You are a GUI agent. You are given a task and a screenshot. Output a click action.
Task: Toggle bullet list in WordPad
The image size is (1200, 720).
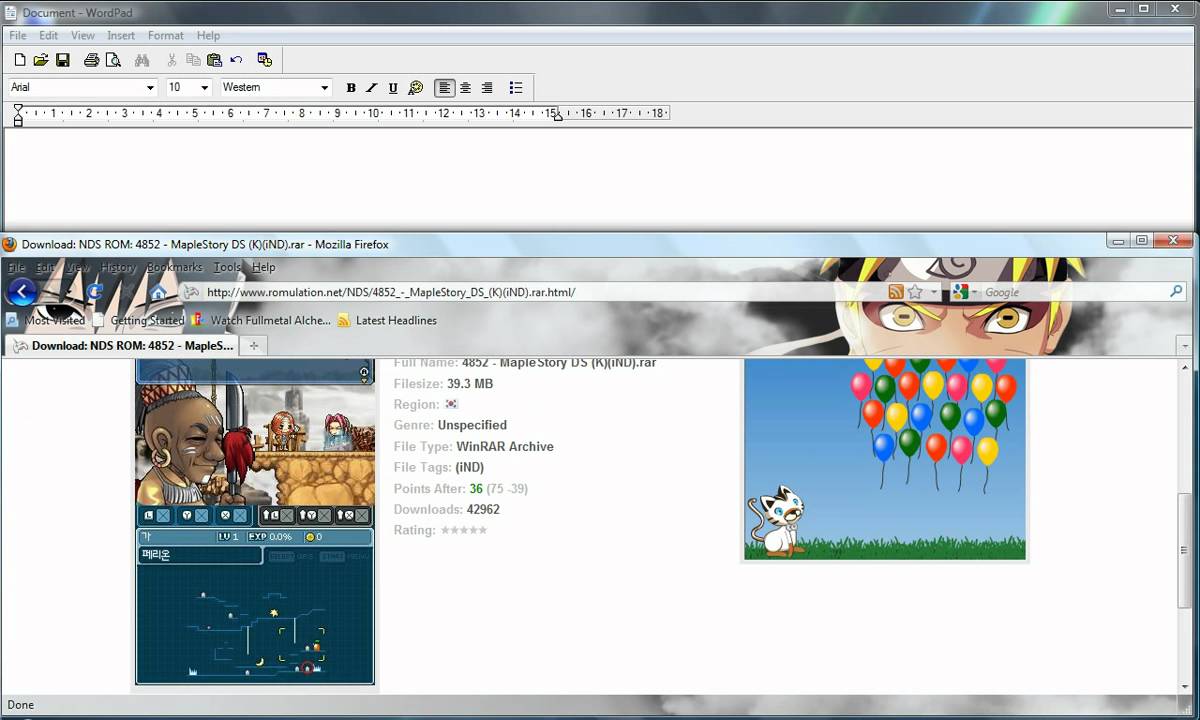pos(516,88)
